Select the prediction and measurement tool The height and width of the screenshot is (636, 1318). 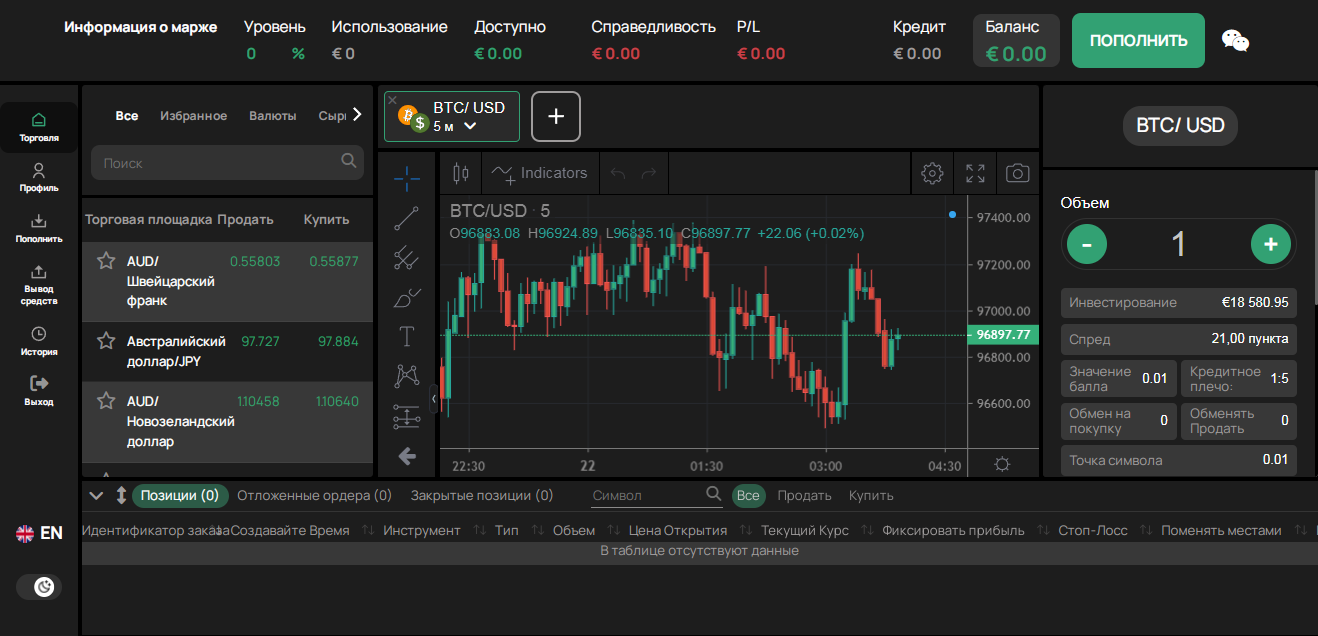tap(407, 416)
